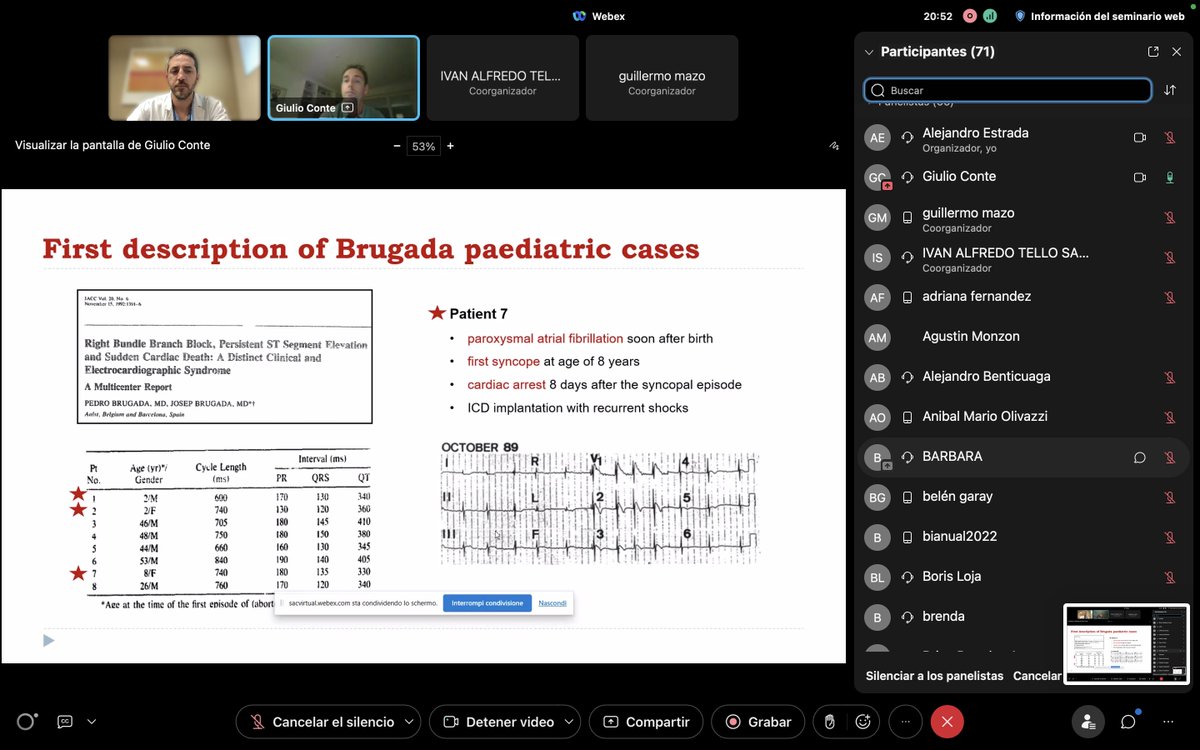
Task: Open video options arrow beside Detener video
Action: 570,722
